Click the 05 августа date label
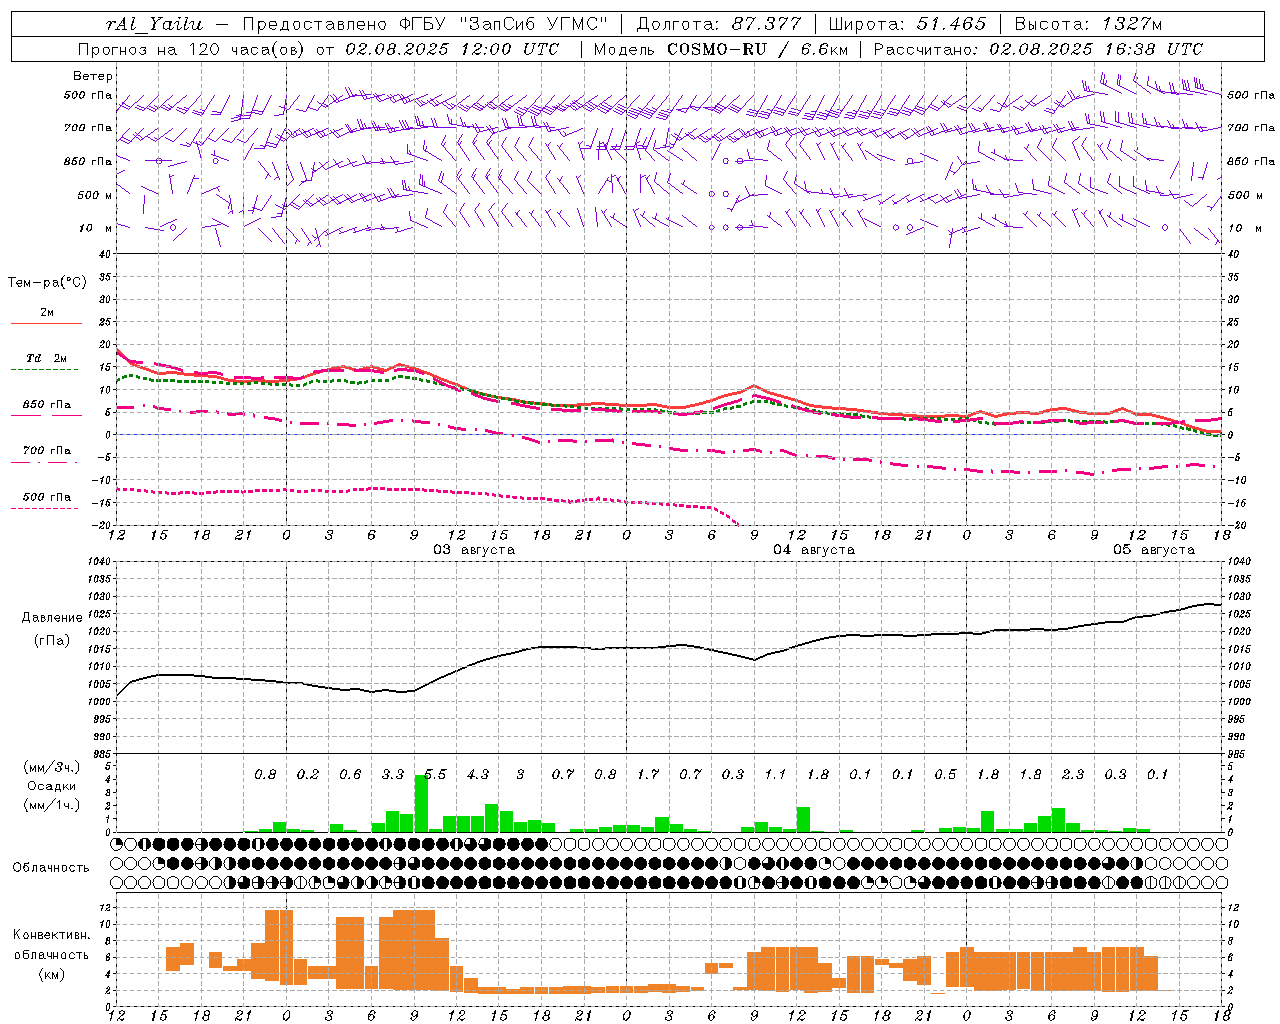Image resolution: width=1280 pixels, height=1024 pixels. tap(1154, 550)
